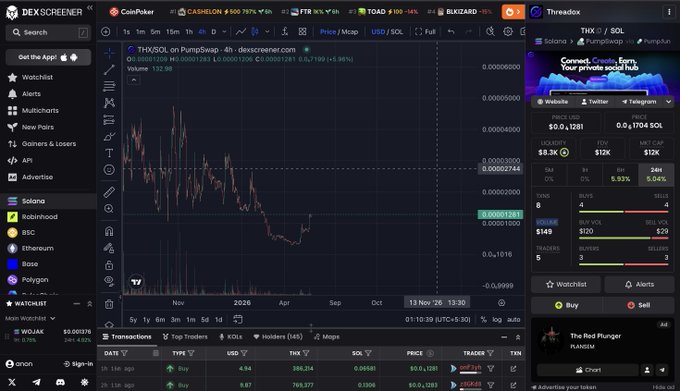Open WOJAK watchlist entry
Screen dimensions: 680x391
[x=48, y=336]
